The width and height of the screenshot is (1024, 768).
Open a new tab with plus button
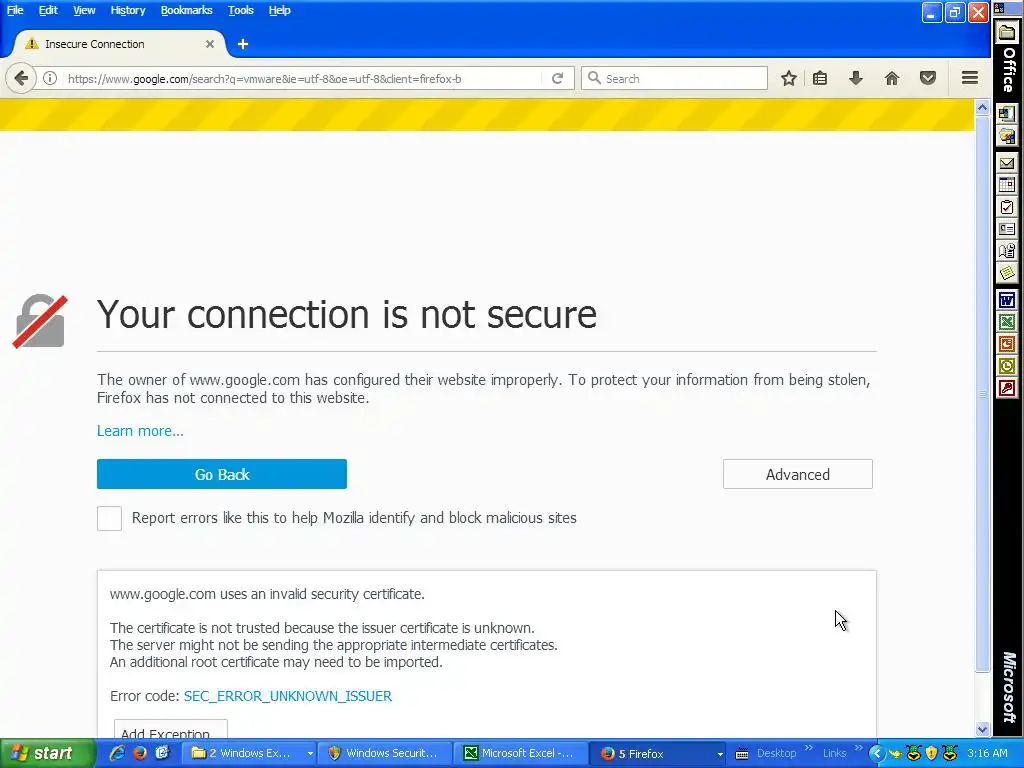(x=243, y=44)
